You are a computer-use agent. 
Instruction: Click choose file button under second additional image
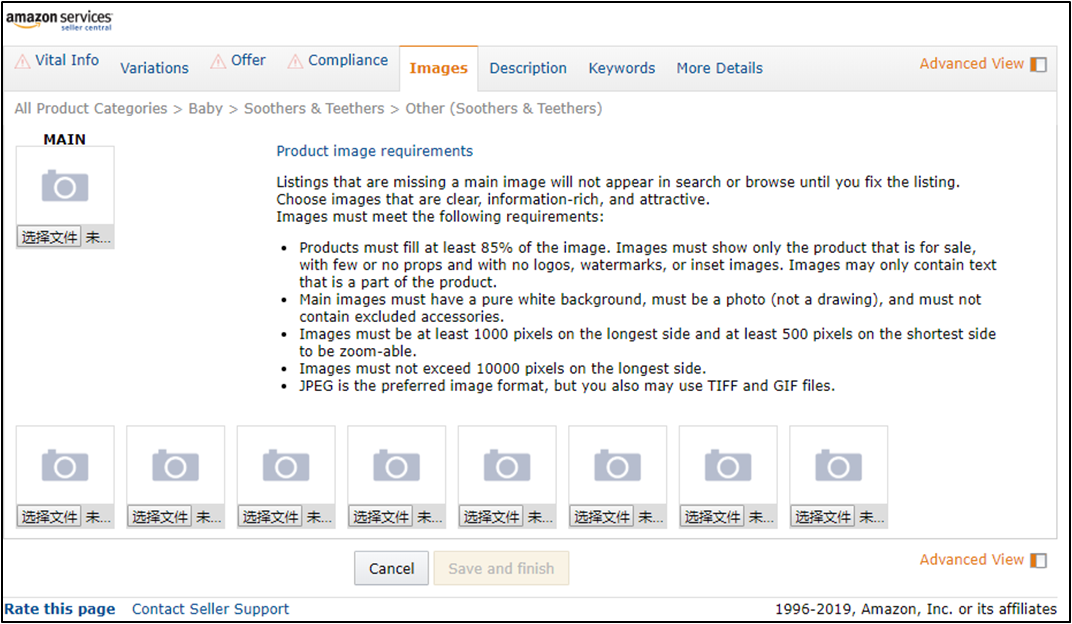(x=160, y=517)
